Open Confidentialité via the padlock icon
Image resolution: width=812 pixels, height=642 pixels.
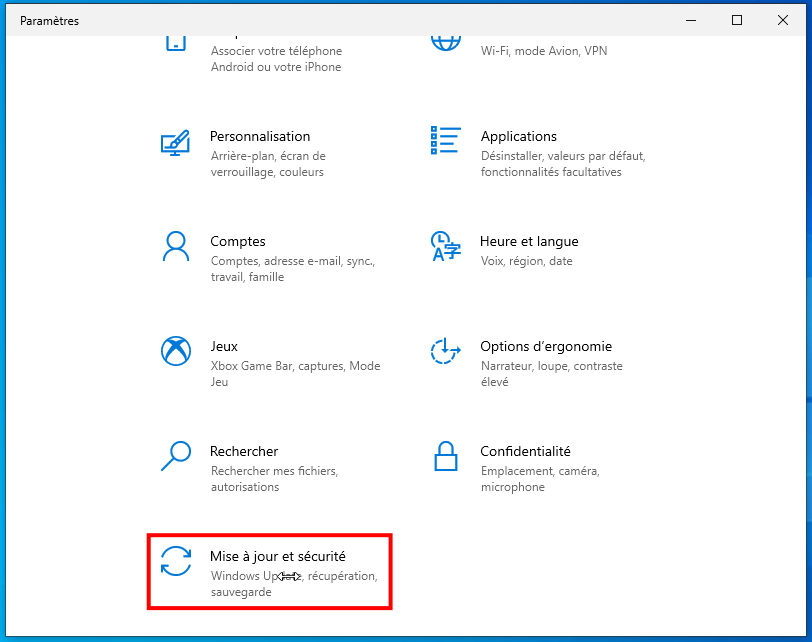point(445,457)
